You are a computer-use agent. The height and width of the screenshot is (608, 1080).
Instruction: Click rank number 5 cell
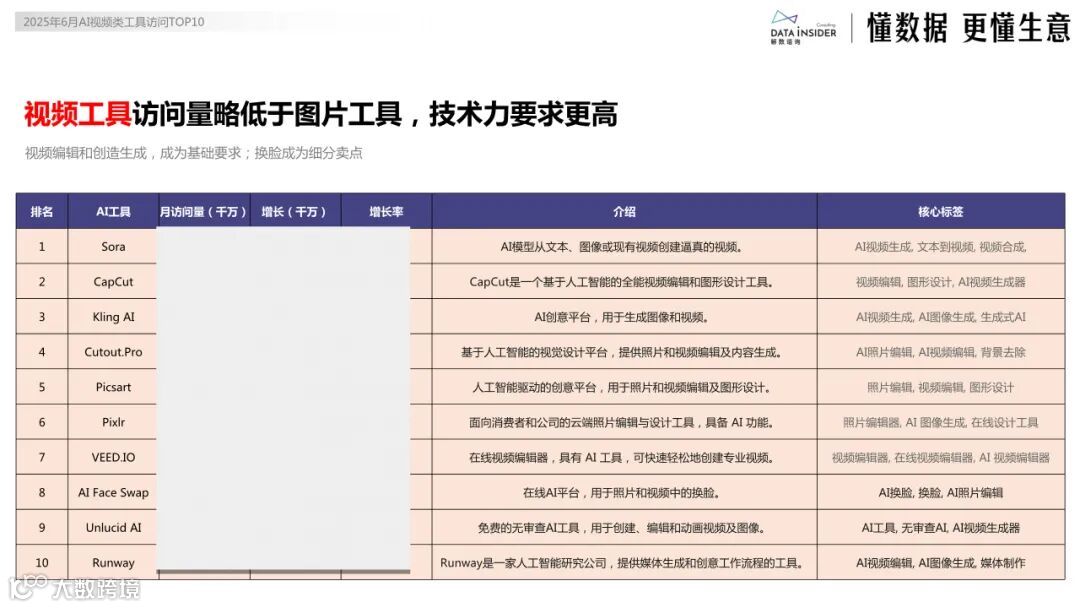[42, 387]
